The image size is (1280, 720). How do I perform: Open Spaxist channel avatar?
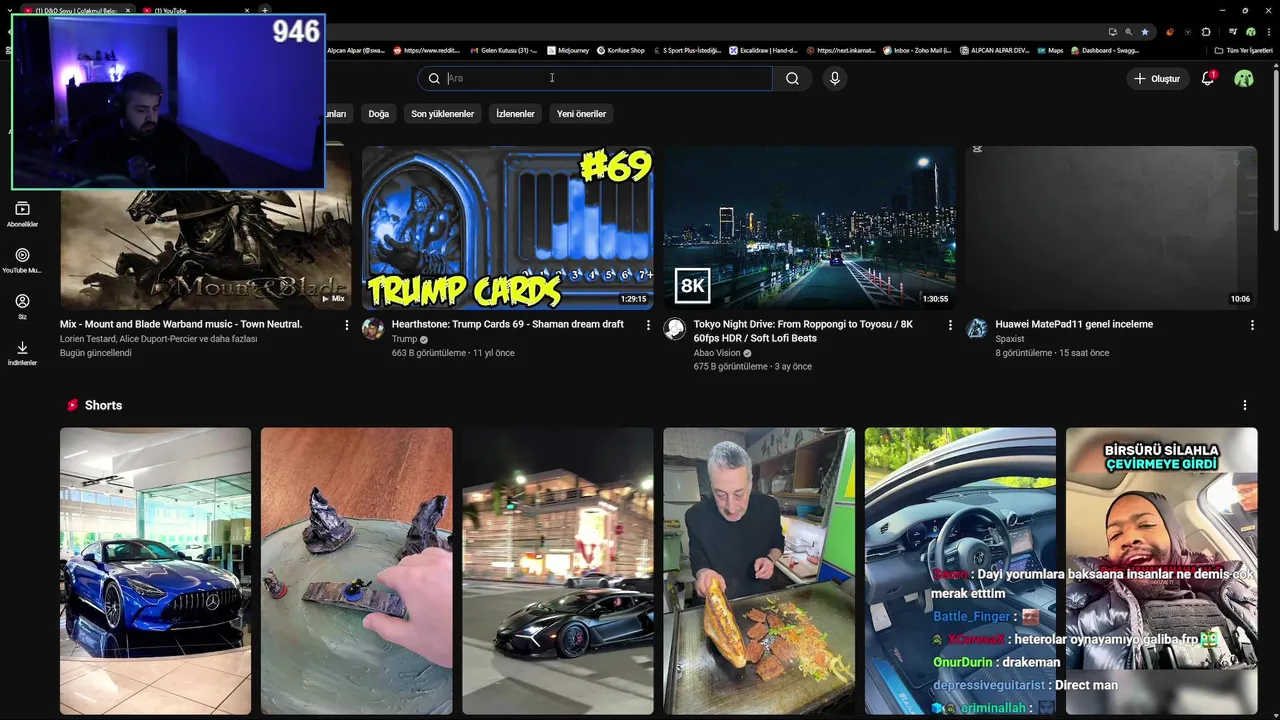(977, 329)
